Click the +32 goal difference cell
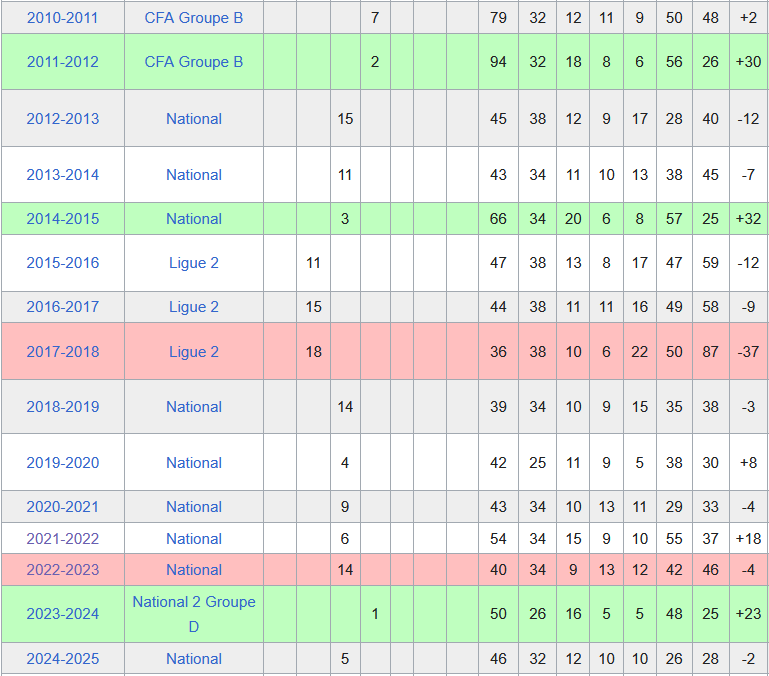Screen dimensions: 769x676 pyautogui.click(x=747, y=219)
